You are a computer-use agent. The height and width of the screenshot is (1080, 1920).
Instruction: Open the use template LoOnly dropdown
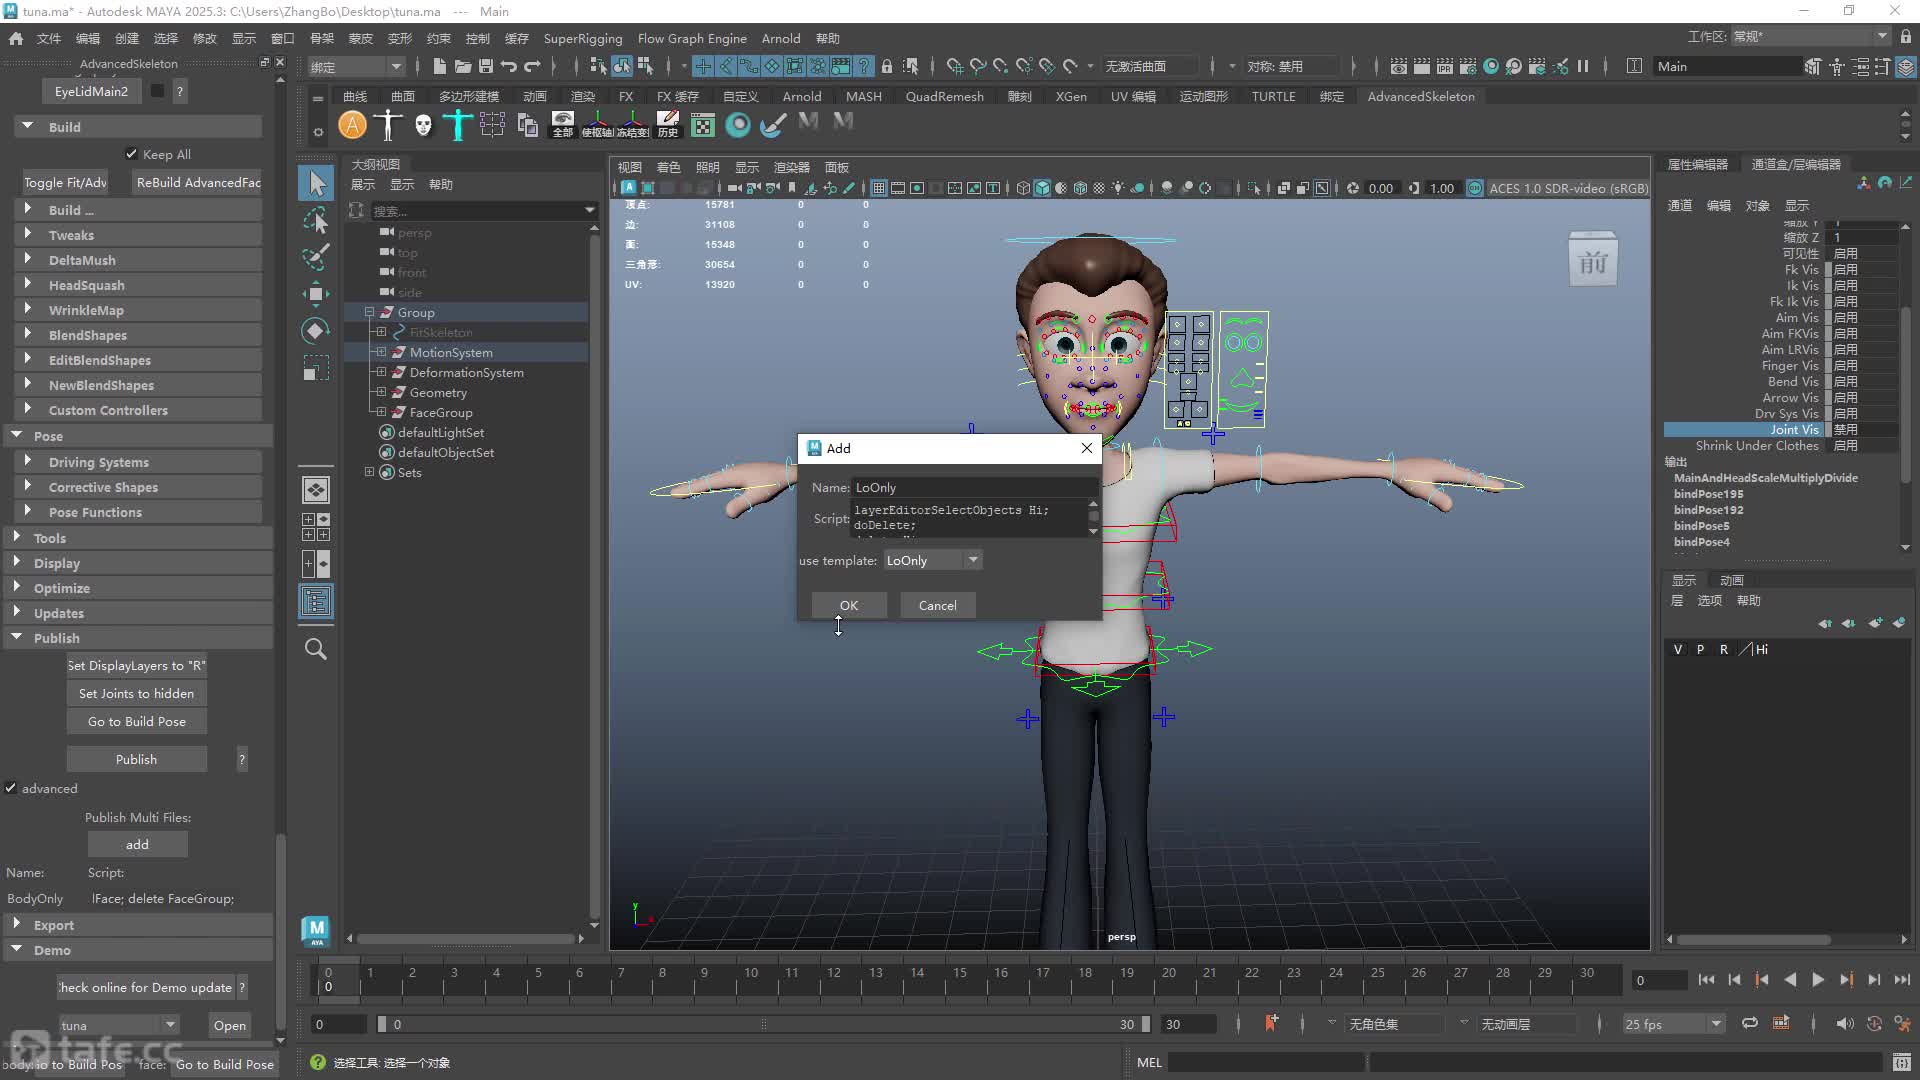(x=932, y=560)
